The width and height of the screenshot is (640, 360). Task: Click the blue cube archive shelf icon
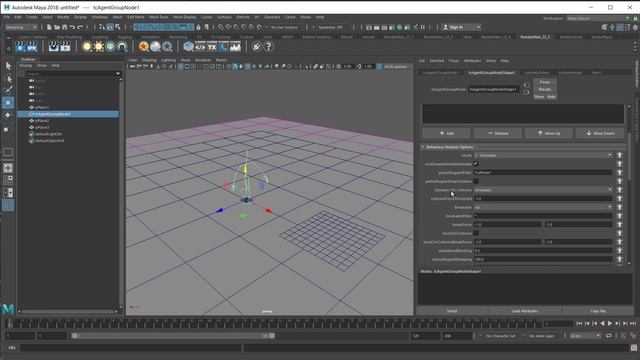(188, 47)
